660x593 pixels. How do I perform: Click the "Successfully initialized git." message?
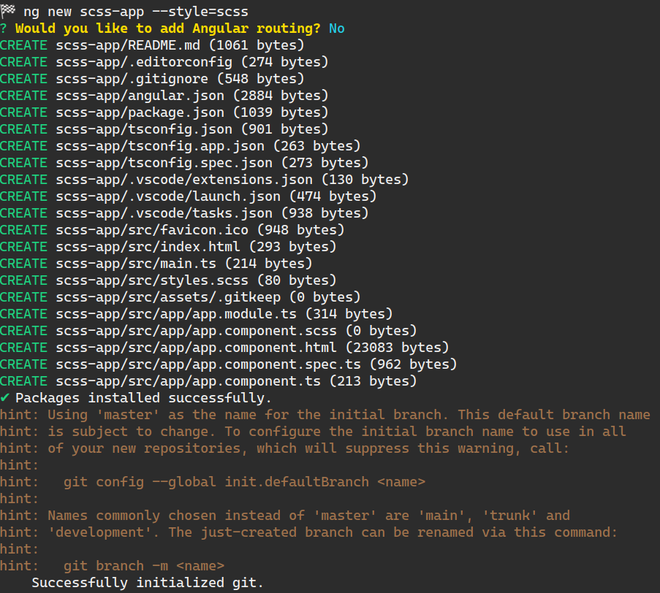click(x=148, y=583)
